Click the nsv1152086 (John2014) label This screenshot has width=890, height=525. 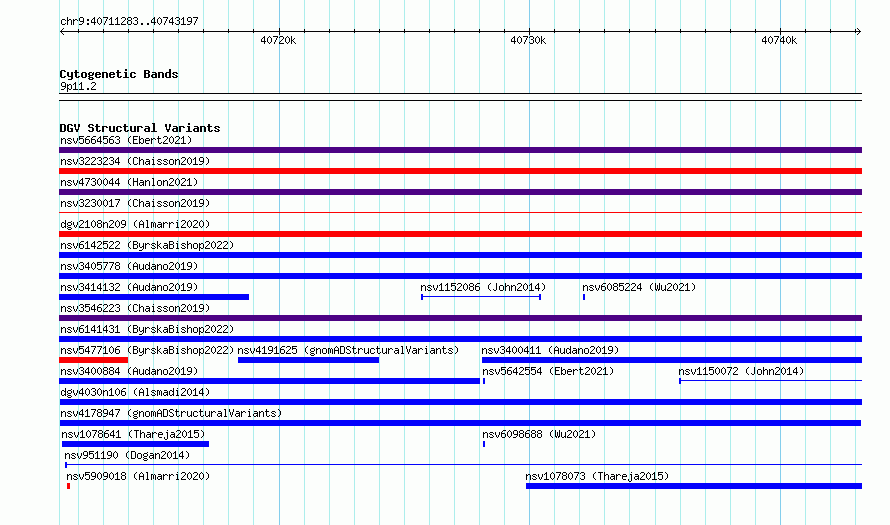coord(483,287)
